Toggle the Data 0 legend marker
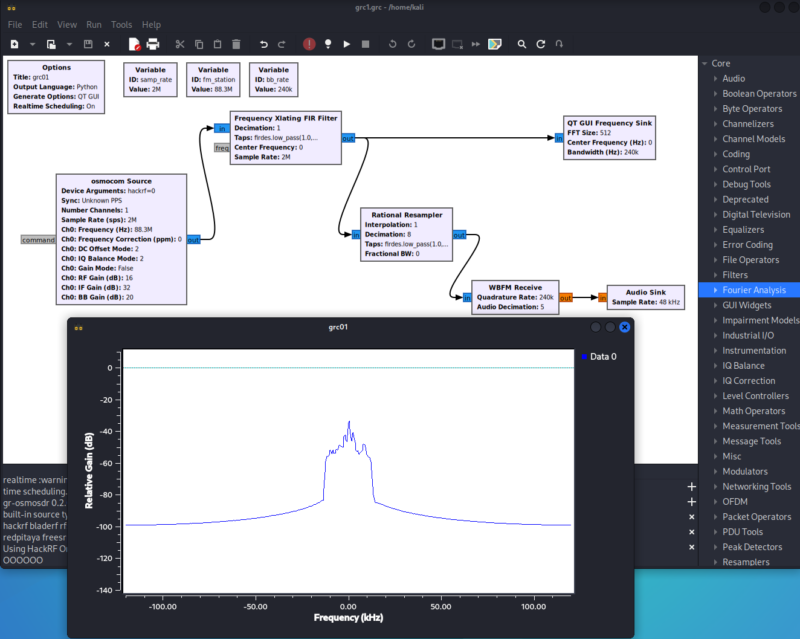 click(x=584, y=357)
